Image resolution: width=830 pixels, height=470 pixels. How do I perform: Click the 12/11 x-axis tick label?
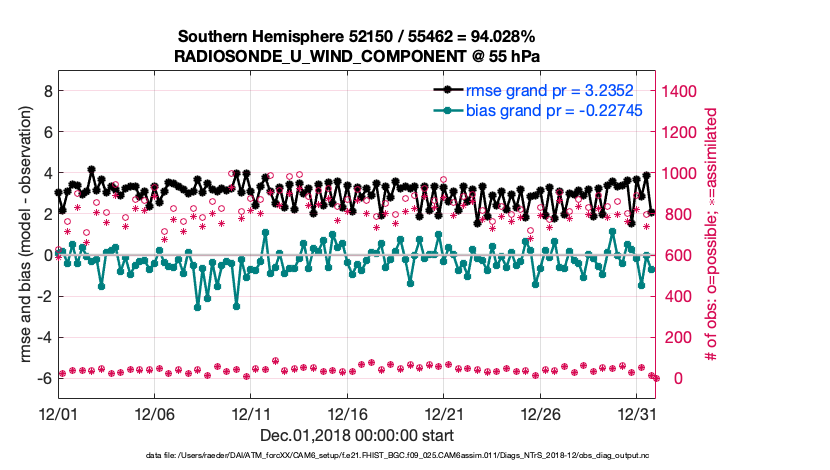pyautogui.click(x=252, y=413)
